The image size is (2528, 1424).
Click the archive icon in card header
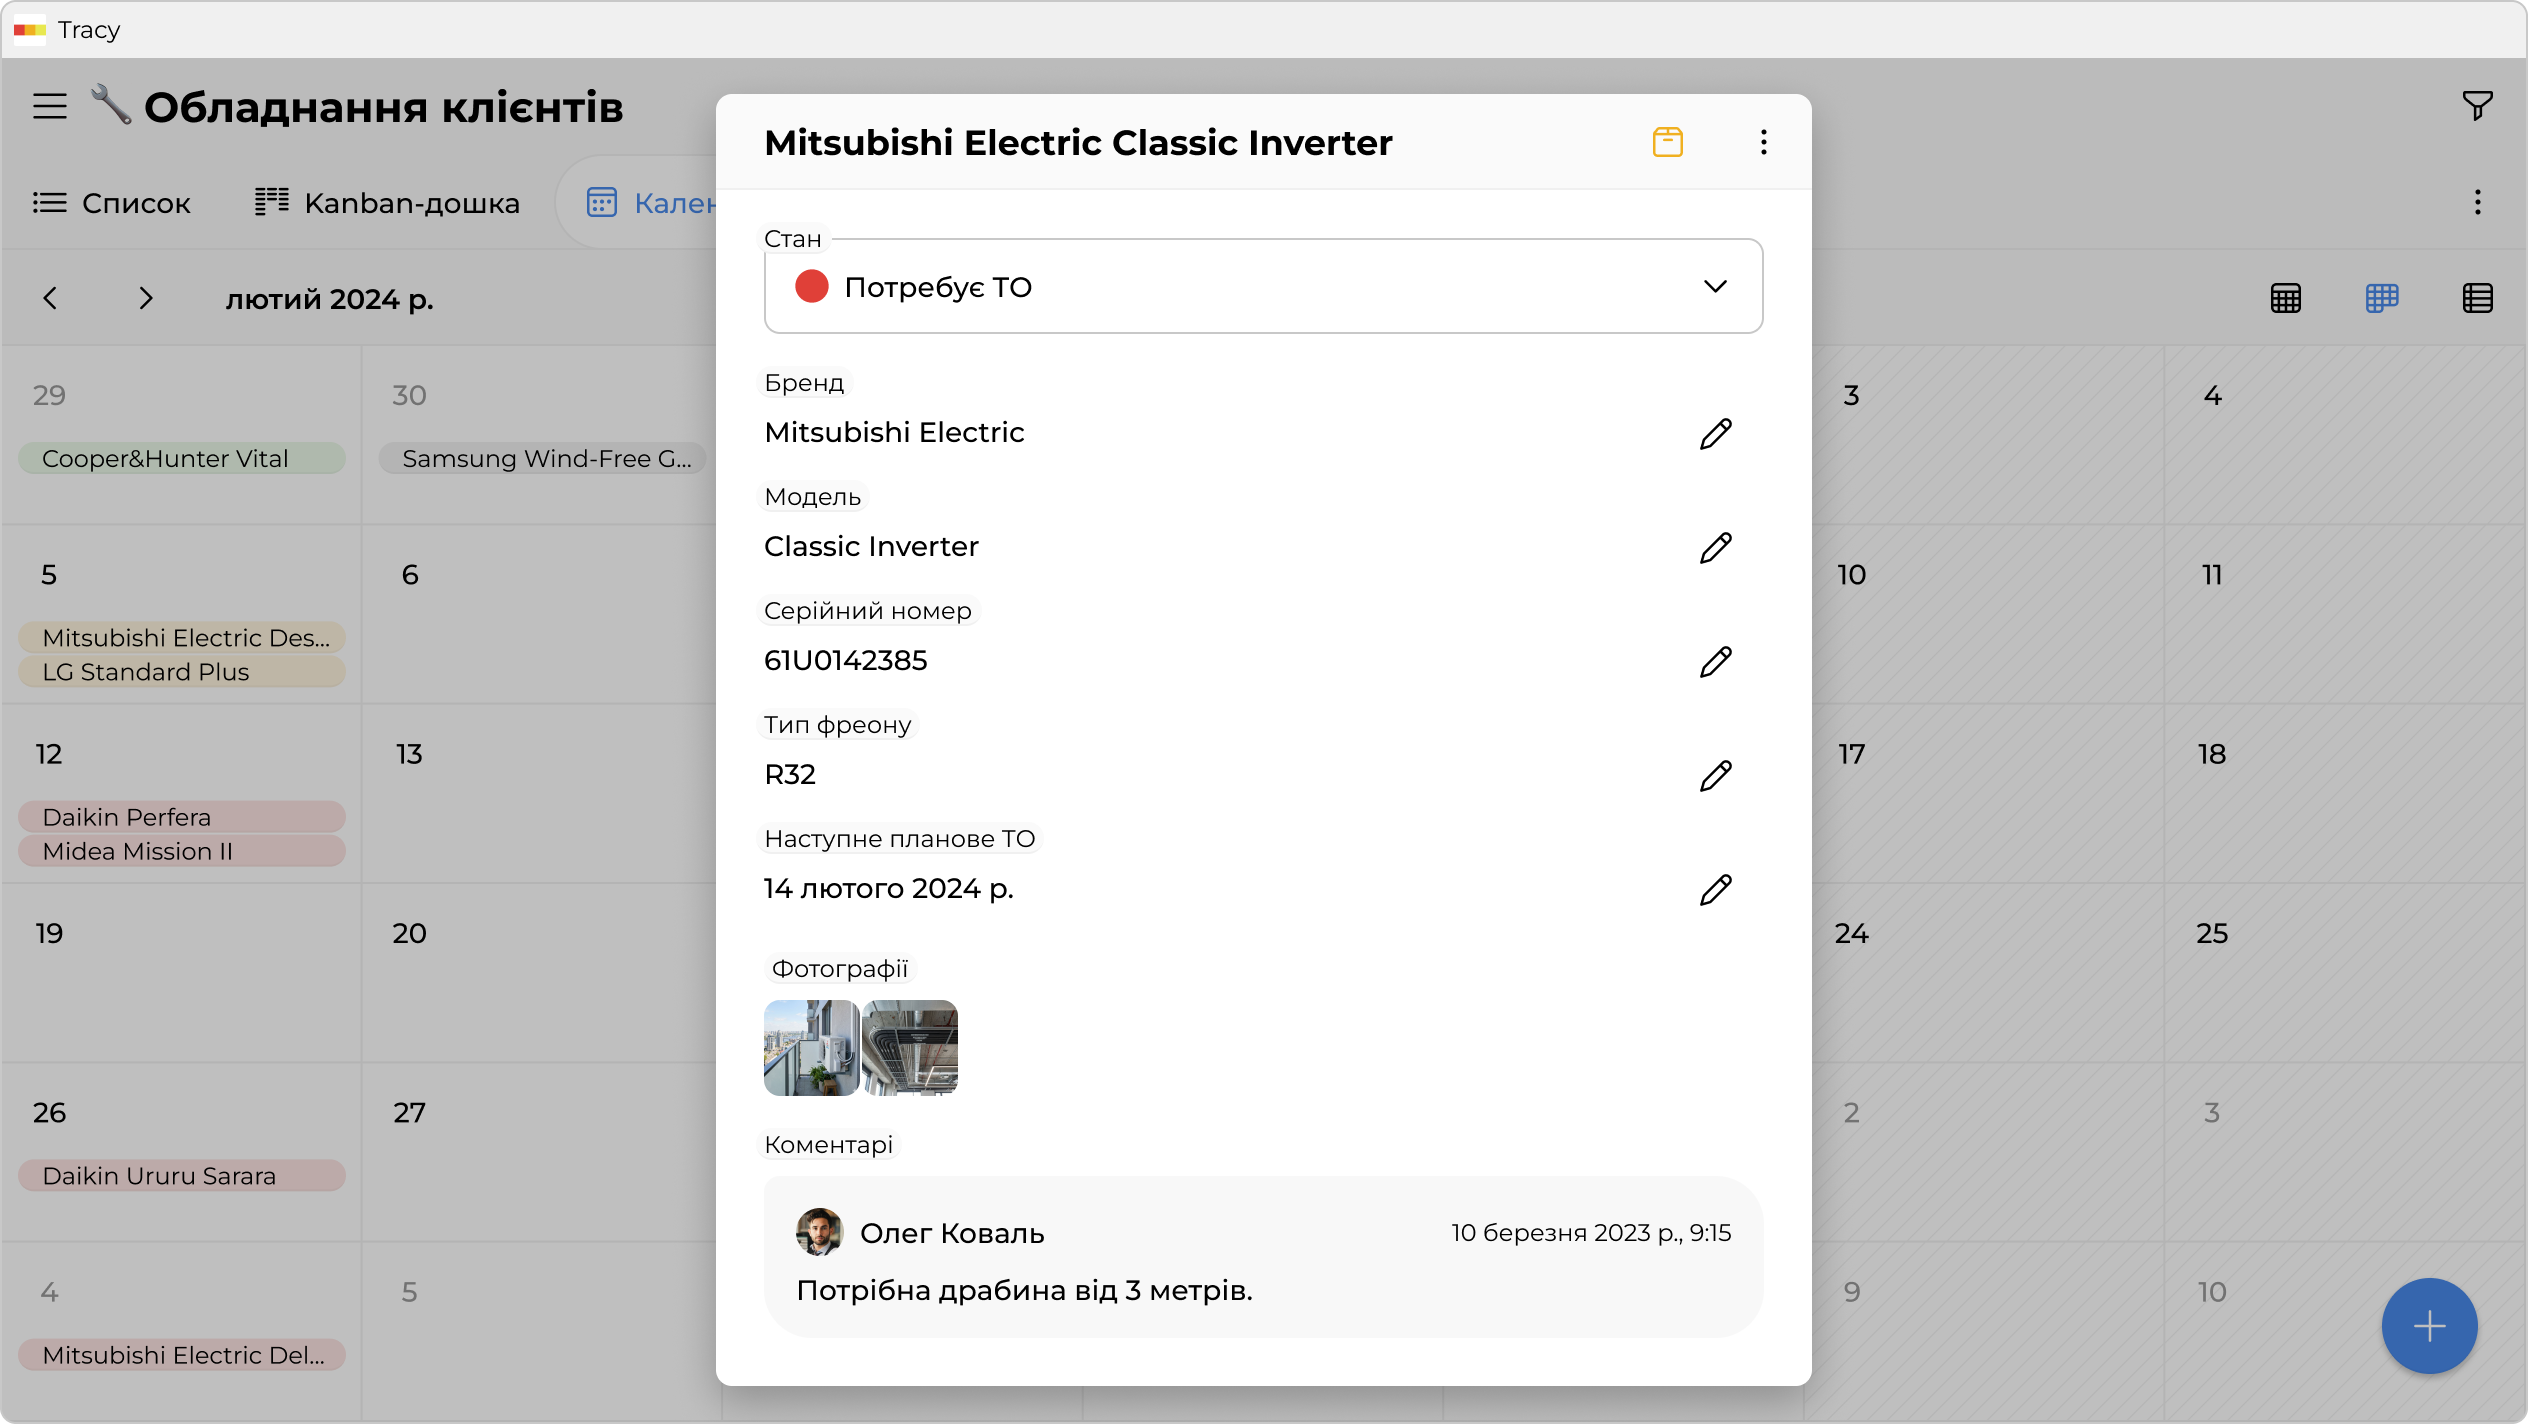pos(1667,142)
